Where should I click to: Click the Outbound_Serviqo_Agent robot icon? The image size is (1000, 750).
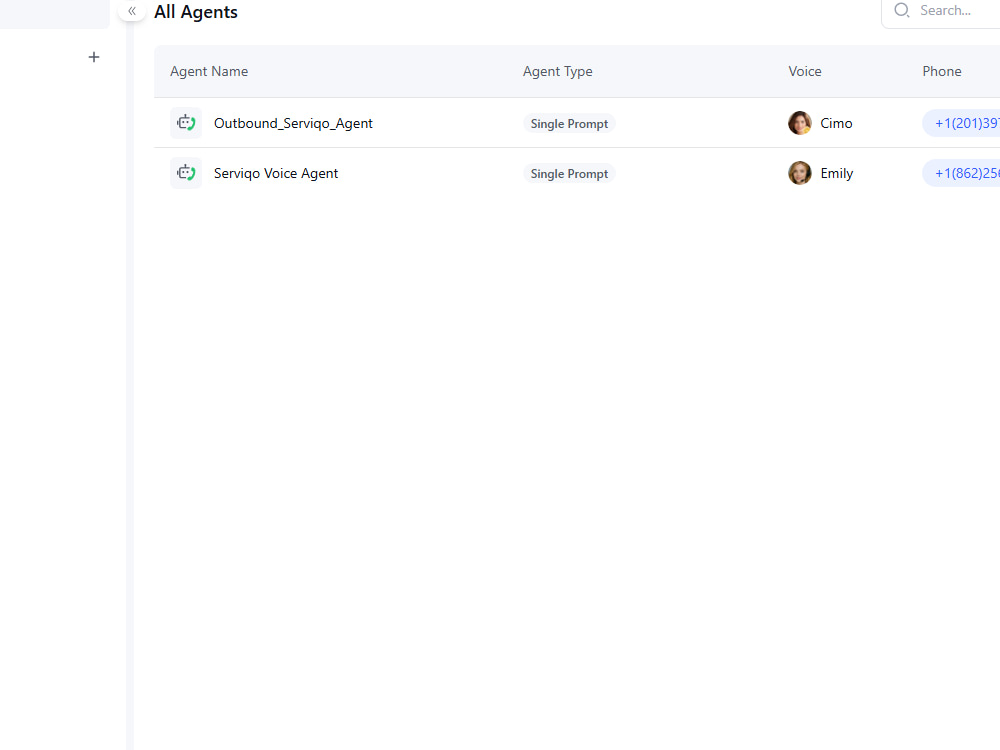(x=186, y=122)
